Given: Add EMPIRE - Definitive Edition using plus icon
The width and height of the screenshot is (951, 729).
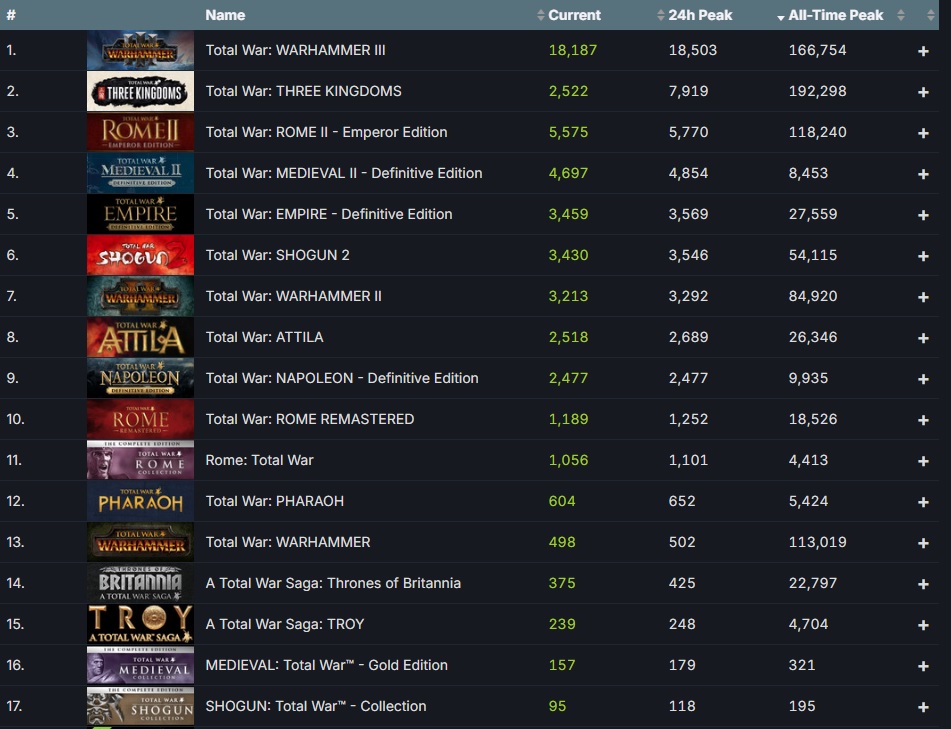Looking at the screenshot, I should tap(923, 215).
